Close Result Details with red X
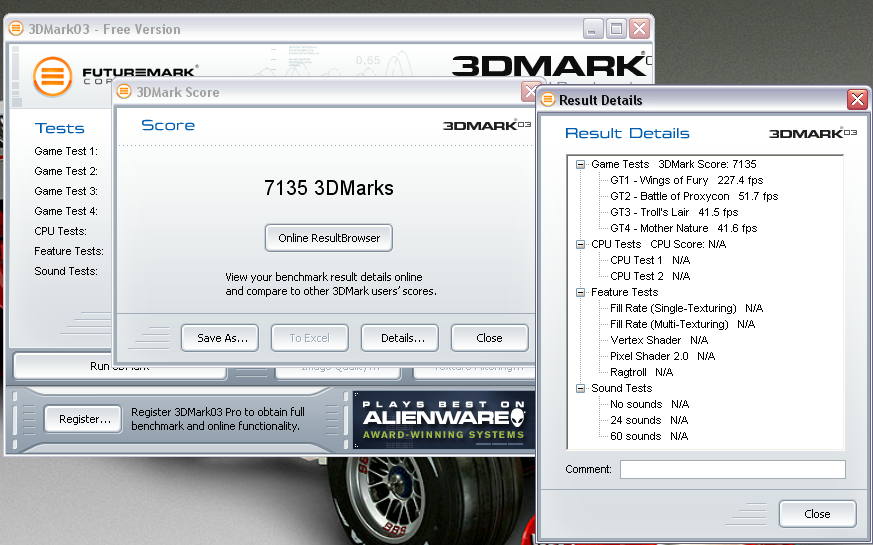873x545 pixels. pos(857,100)
